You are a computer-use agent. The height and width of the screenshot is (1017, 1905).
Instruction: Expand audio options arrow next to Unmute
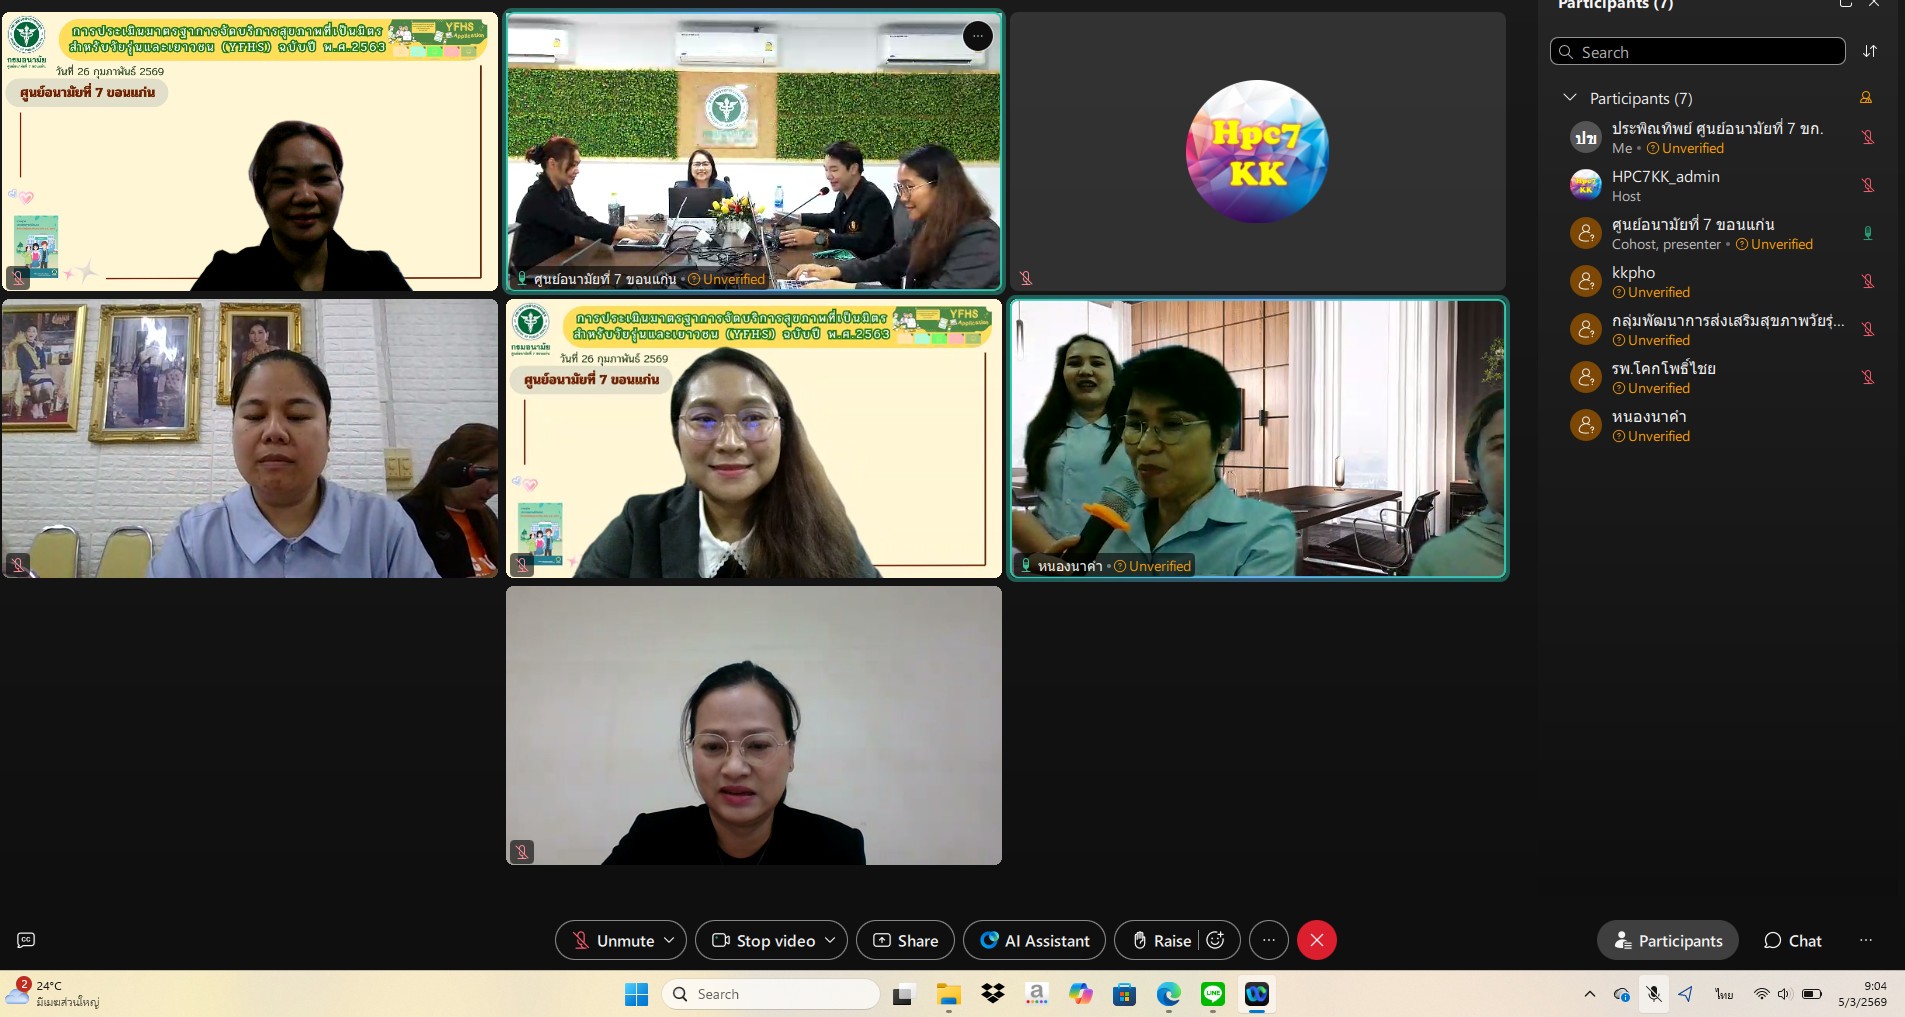coord(669,940)
